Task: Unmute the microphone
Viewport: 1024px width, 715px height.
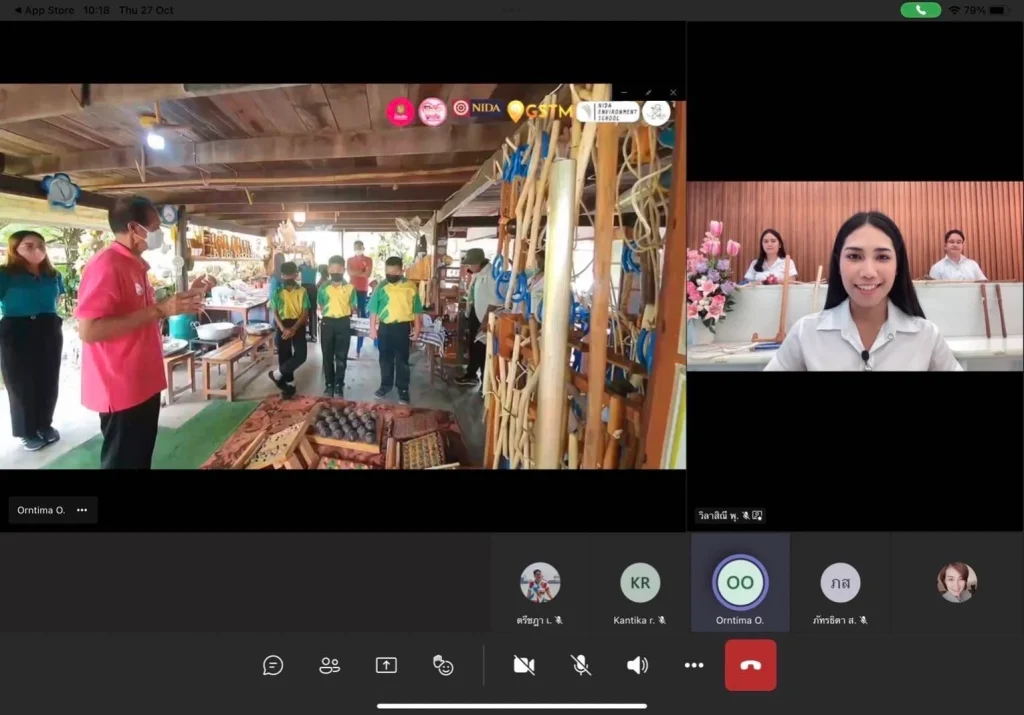Action: (x=580, y=666)
